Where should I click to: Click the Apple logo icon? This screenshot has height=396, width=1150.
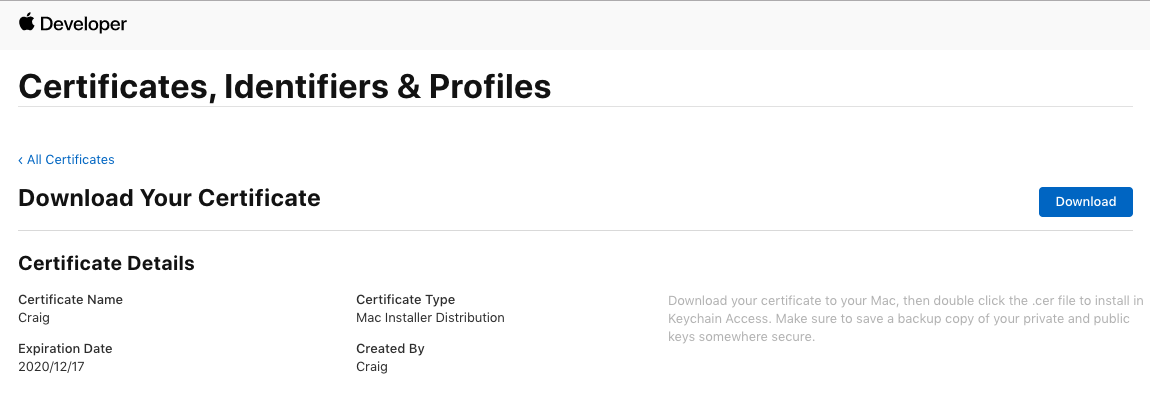click(x=26, y=23)
